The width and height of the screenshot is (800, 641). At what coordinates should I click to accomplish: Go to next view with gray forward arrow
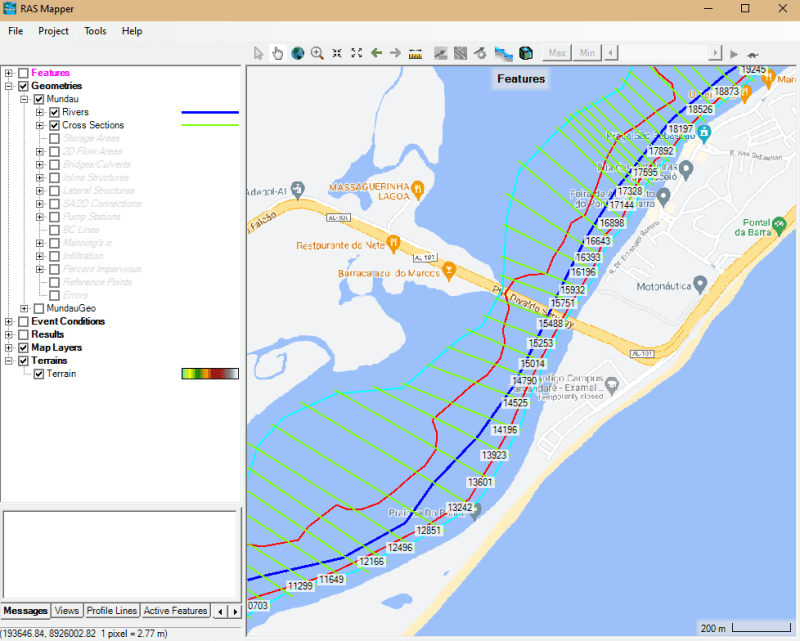coord(395,53)
